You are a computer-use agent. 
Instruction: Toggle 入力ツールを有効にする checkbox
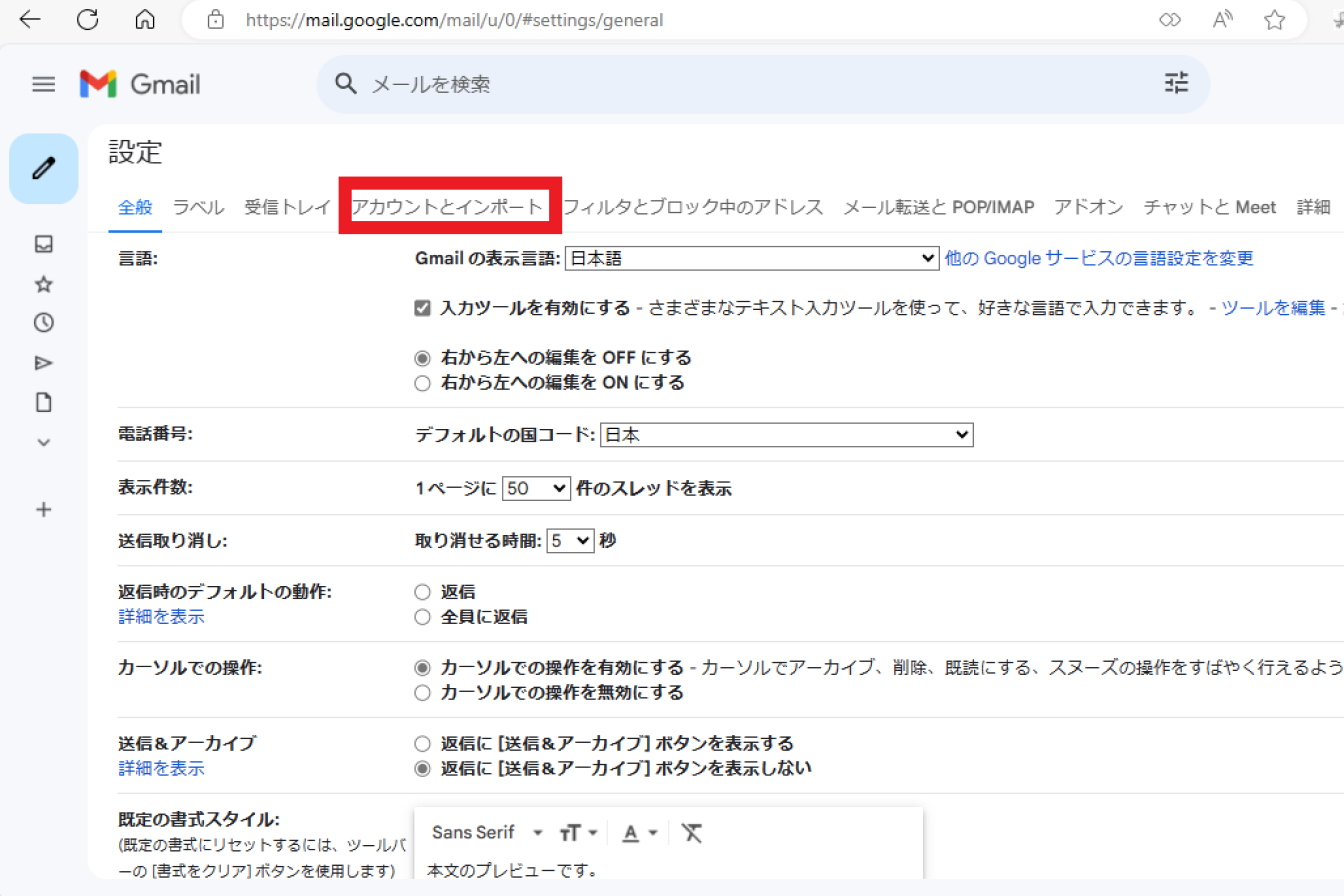[x=422, y=308]
